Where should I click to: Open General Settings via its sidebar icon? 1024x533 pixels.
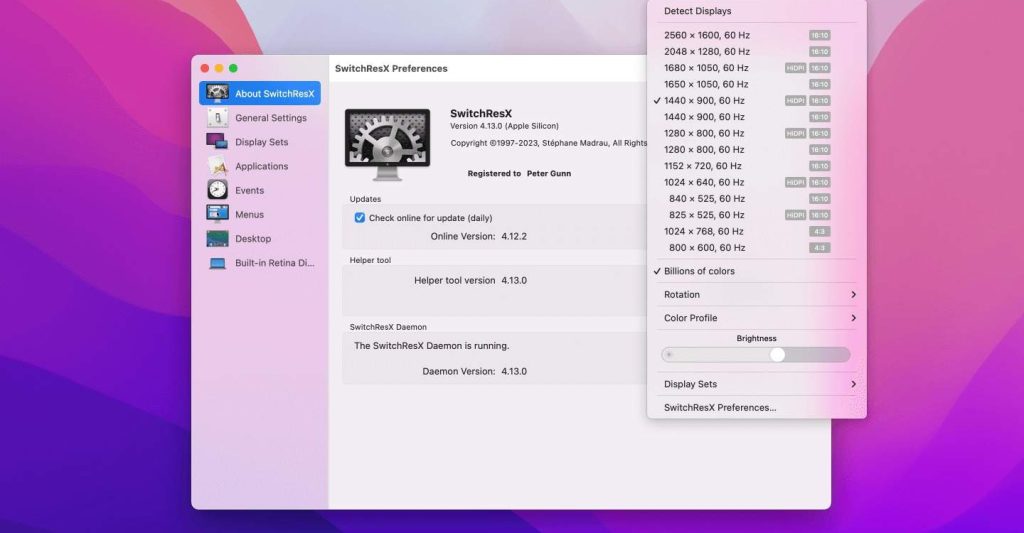click(217, 118)
